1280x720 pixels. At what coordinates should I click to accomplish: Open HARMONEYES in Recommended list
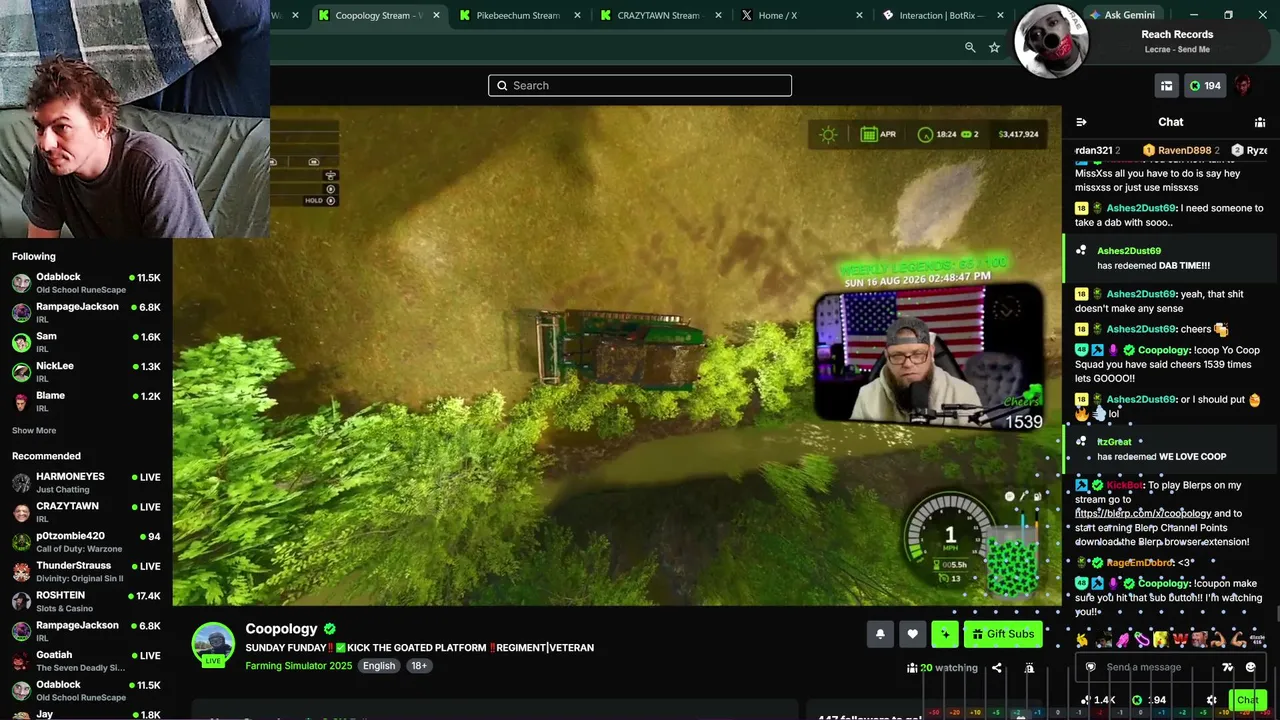[x=86, y=483]
